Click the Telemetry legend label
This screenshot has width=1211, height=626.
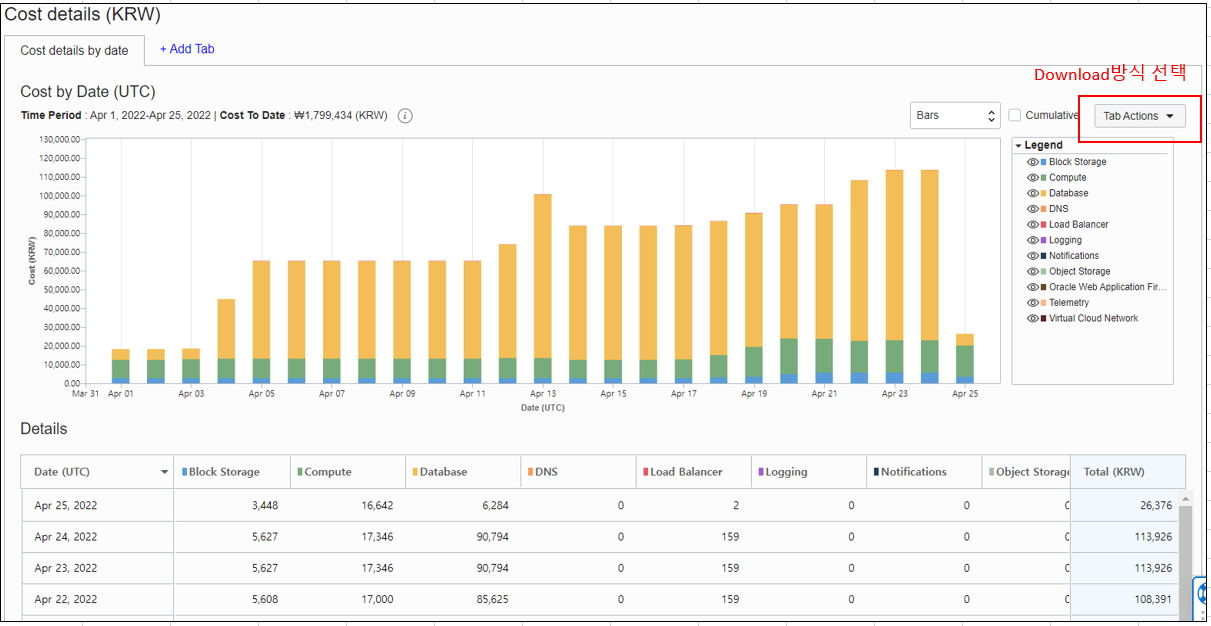point(1069,303)
